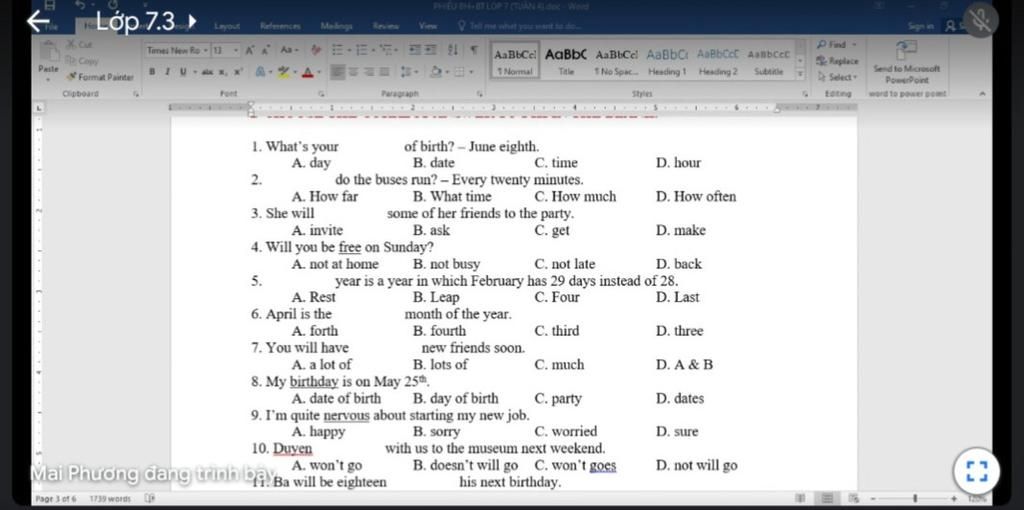Click the Replace button
This screenshot has height=510, width=1024.
(837, 61)
